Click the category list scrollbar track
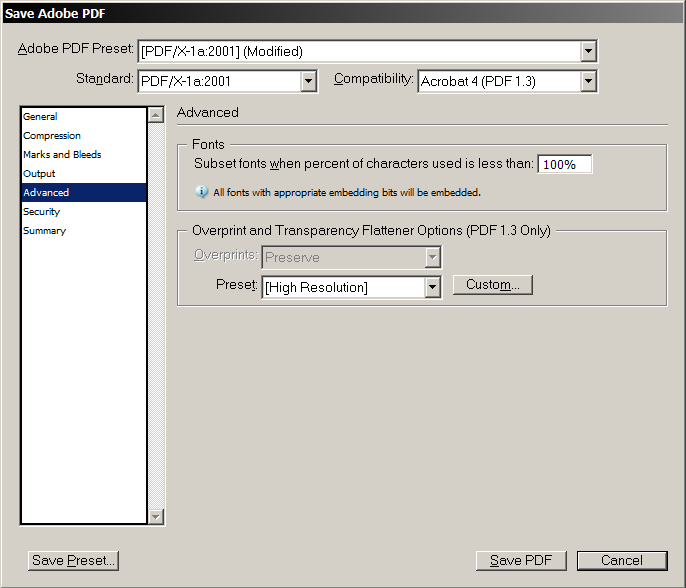The width and height of the screenshot is (686, 588). pyautogui.click(x=156, y=316)
